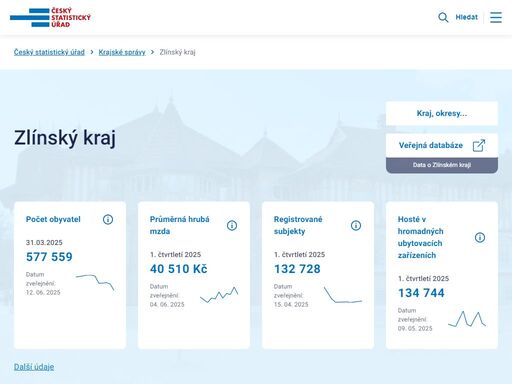Click registered subjects sparkline chart
512x384 pixels.
[x=343, y=295]
